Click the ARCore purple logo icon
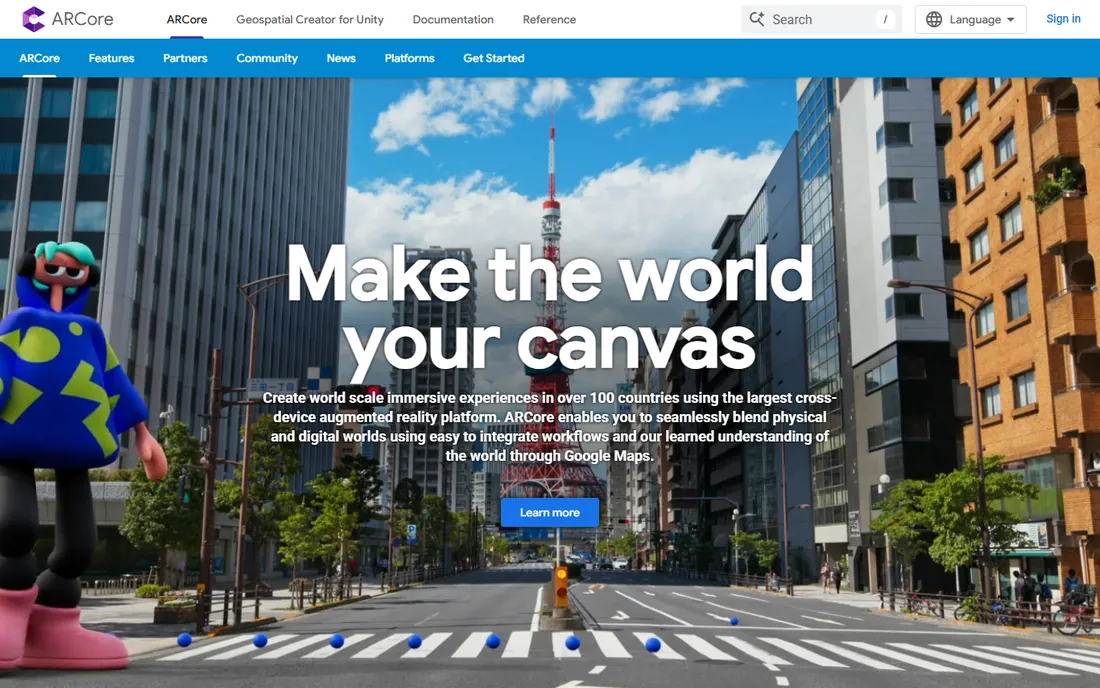 point(33,19)
